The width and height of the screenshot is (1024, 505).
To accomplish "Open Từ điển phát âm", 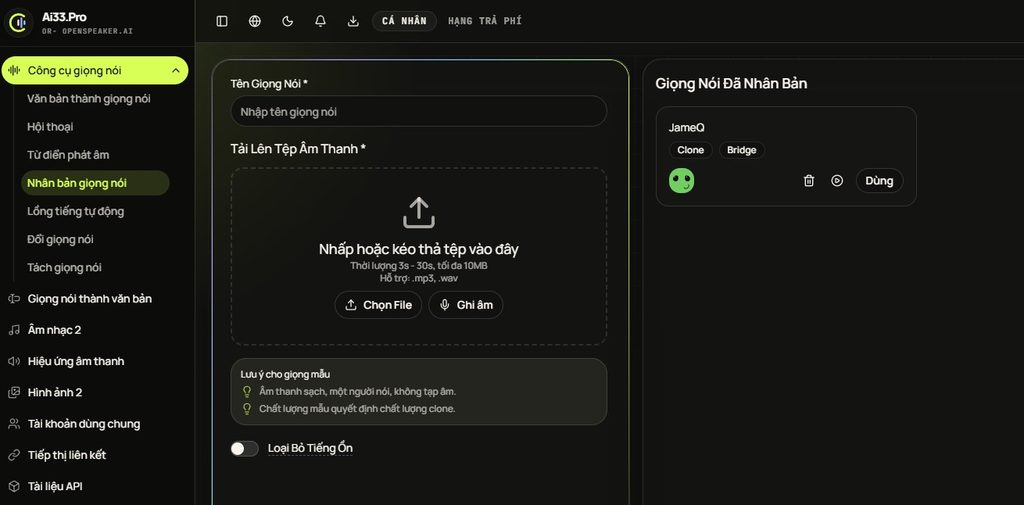I will tap(68, 155).
